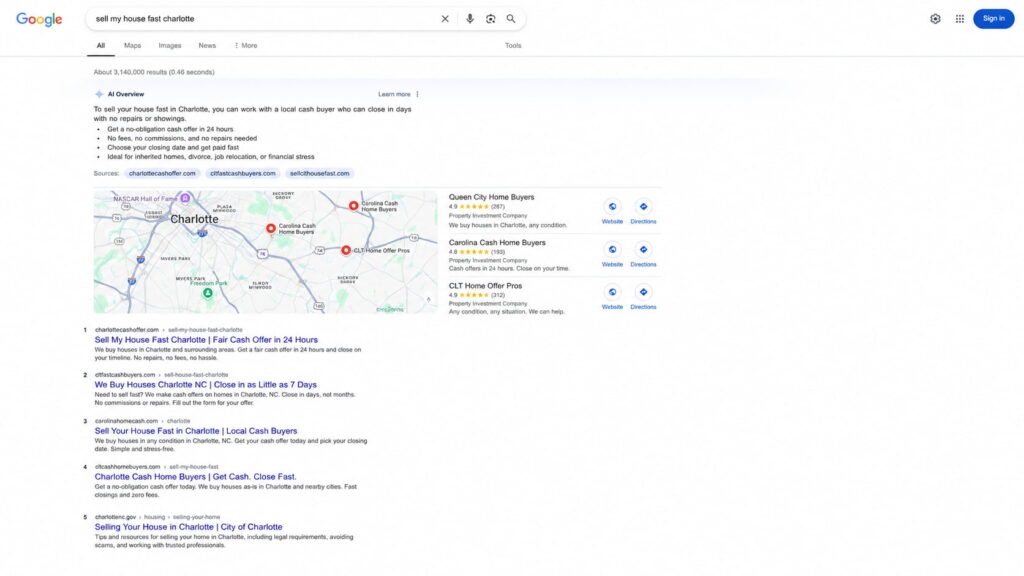Image resolution: width=1024 pixels, height=576 pixels.
Task: Open source chip sellclthousefast.com
Action: (319, 174)
